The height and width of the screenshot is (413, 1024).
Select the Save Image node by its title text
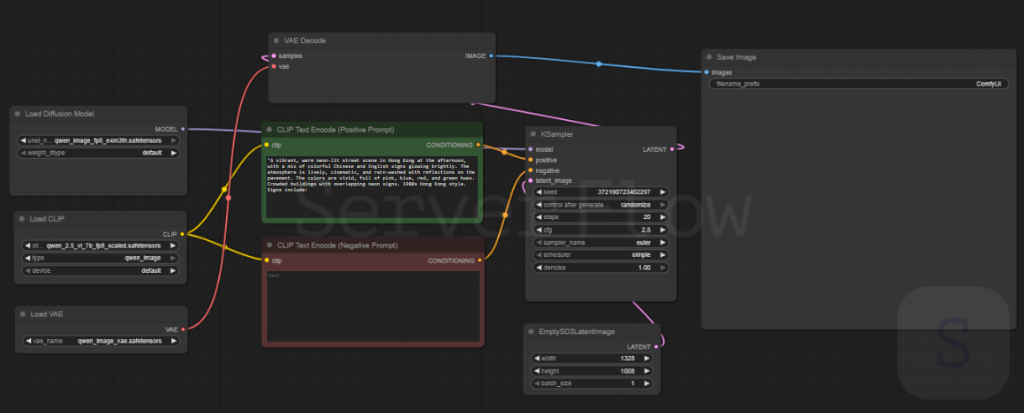(736, 58)
